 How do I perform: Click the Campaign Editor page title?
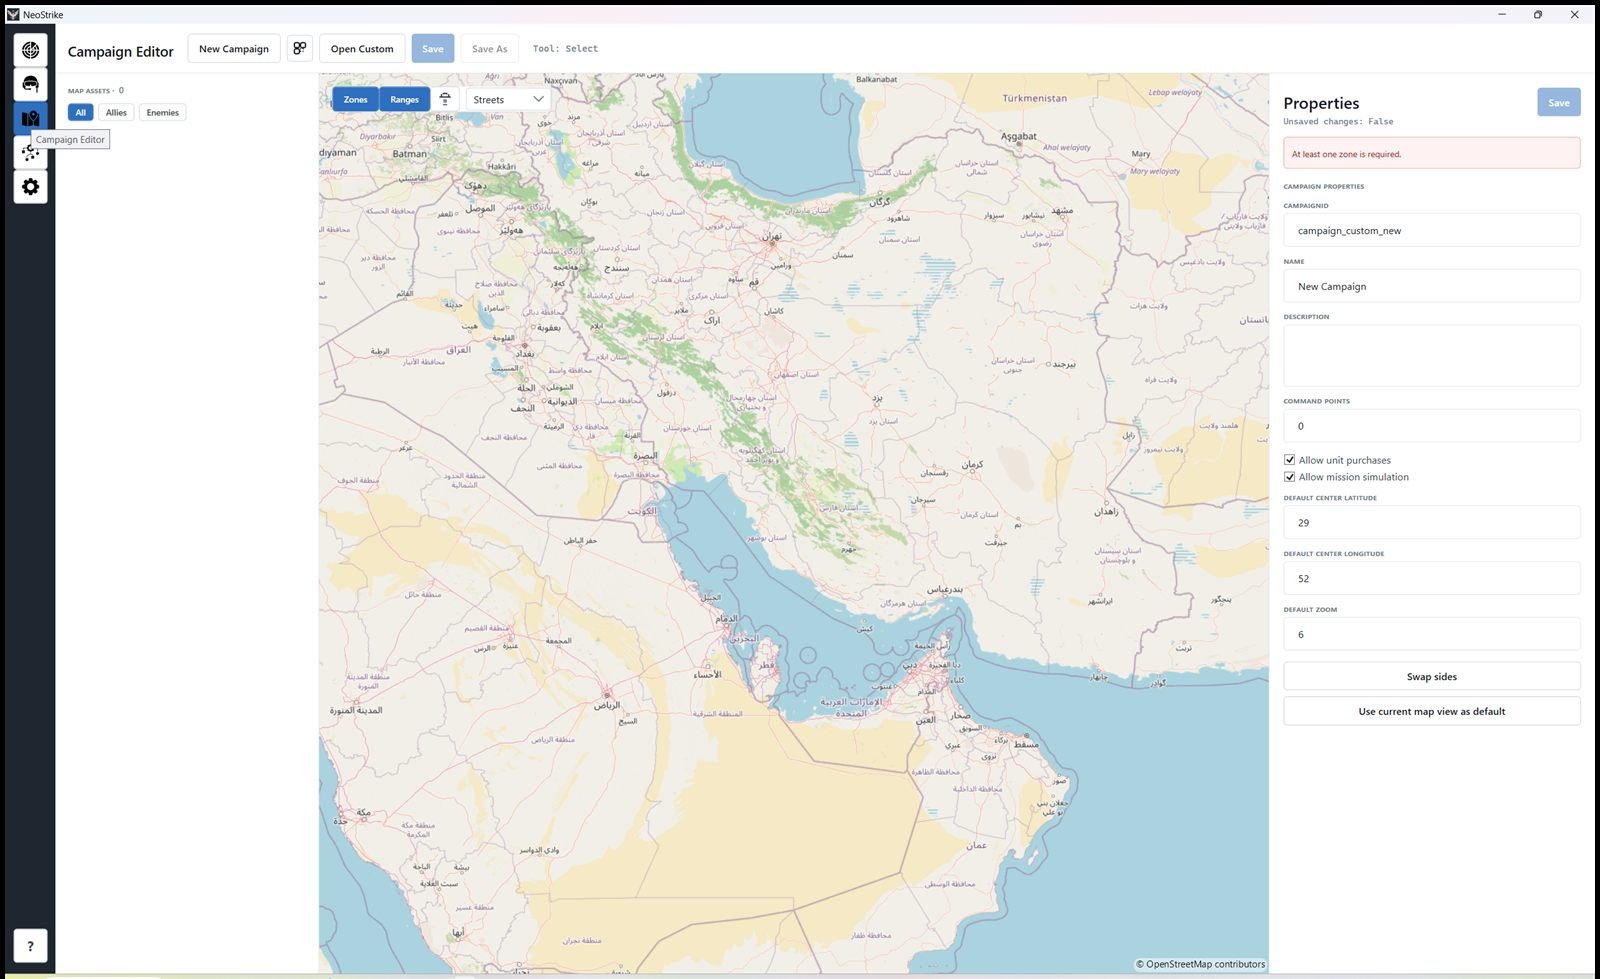(x=121, y=51)
